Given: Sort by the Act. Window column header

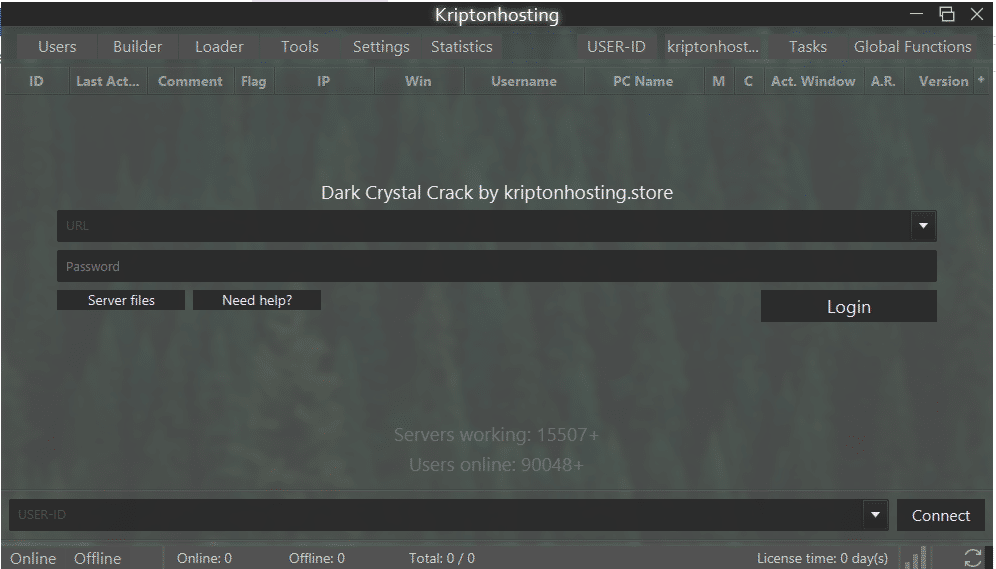Looking at the screenshot, I should click(x=813, y=81).
